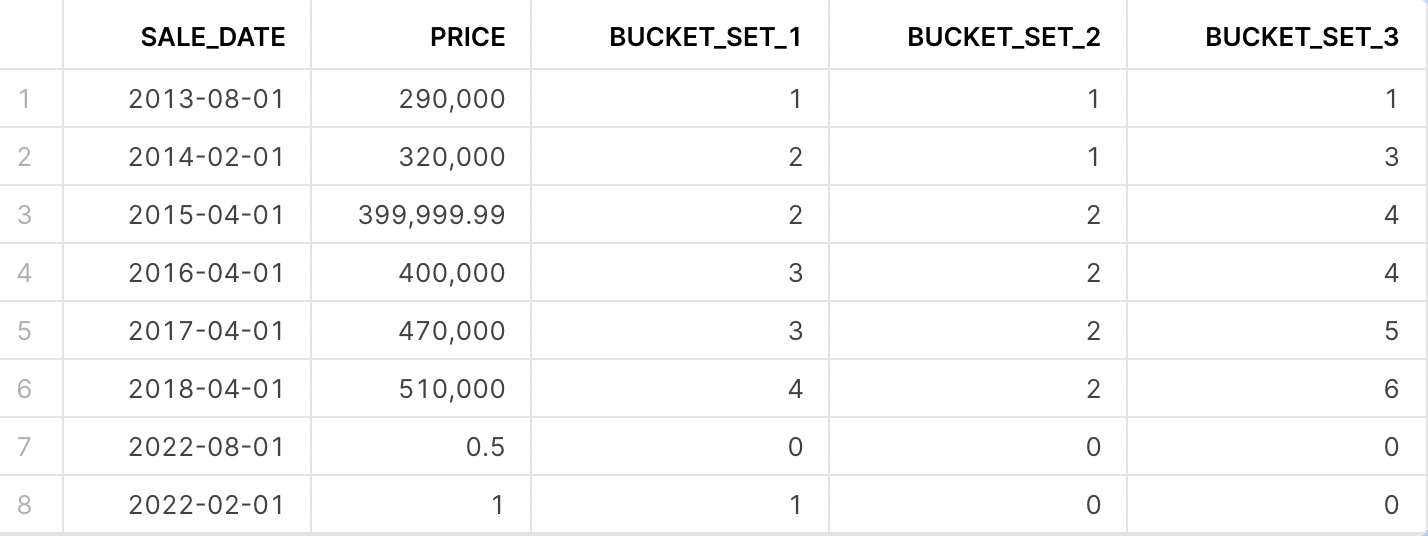Click the 399,999.99 price cell

[432, 215]
